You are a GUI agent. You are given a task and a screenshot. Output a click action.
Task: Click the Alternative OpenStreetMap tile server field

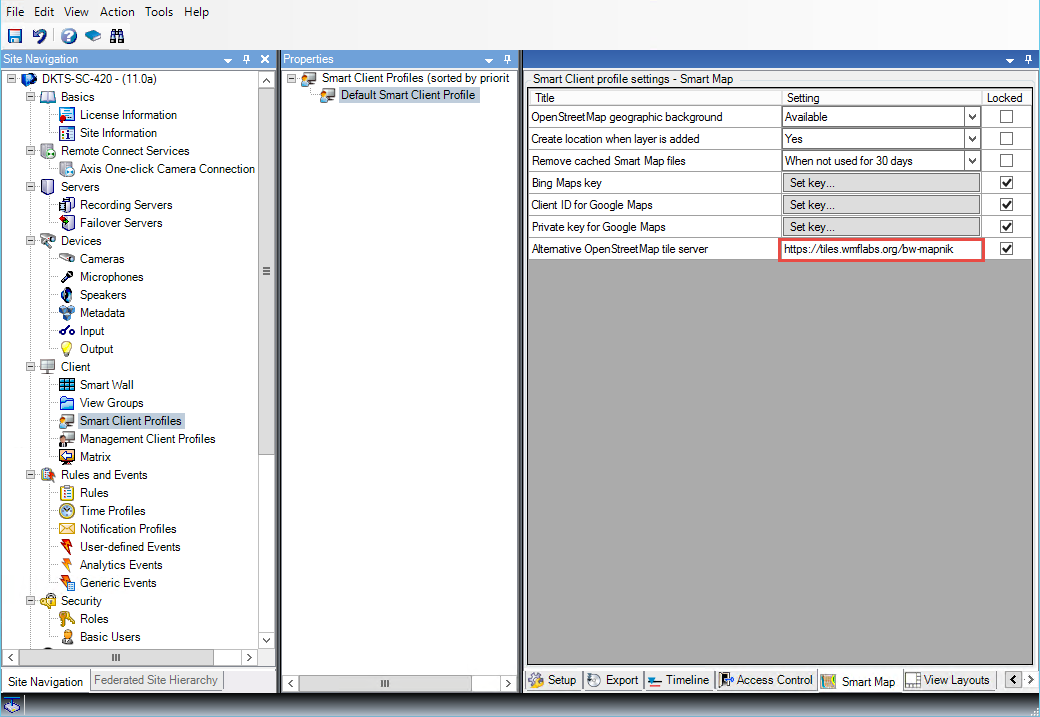point(881,249)
